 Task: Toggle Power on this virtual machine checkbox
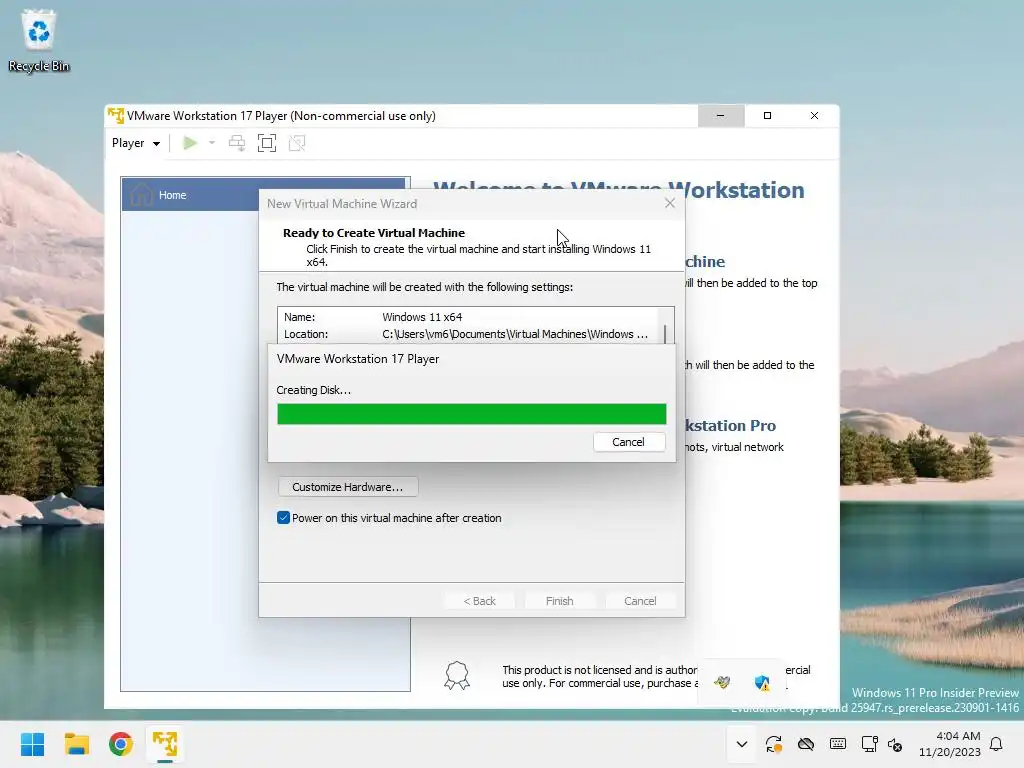[x=283, y=518]
